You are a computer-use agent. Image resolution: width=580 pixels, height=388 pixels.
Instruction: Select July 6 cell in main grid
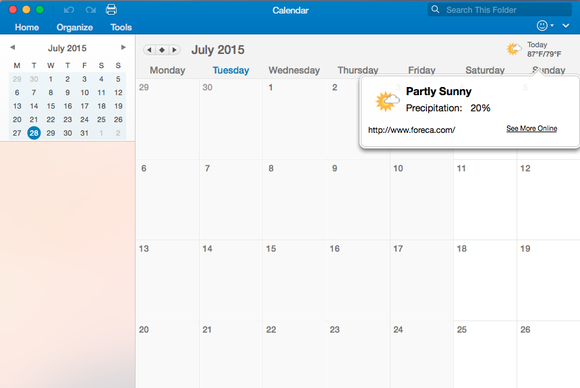tap(168, 200)
